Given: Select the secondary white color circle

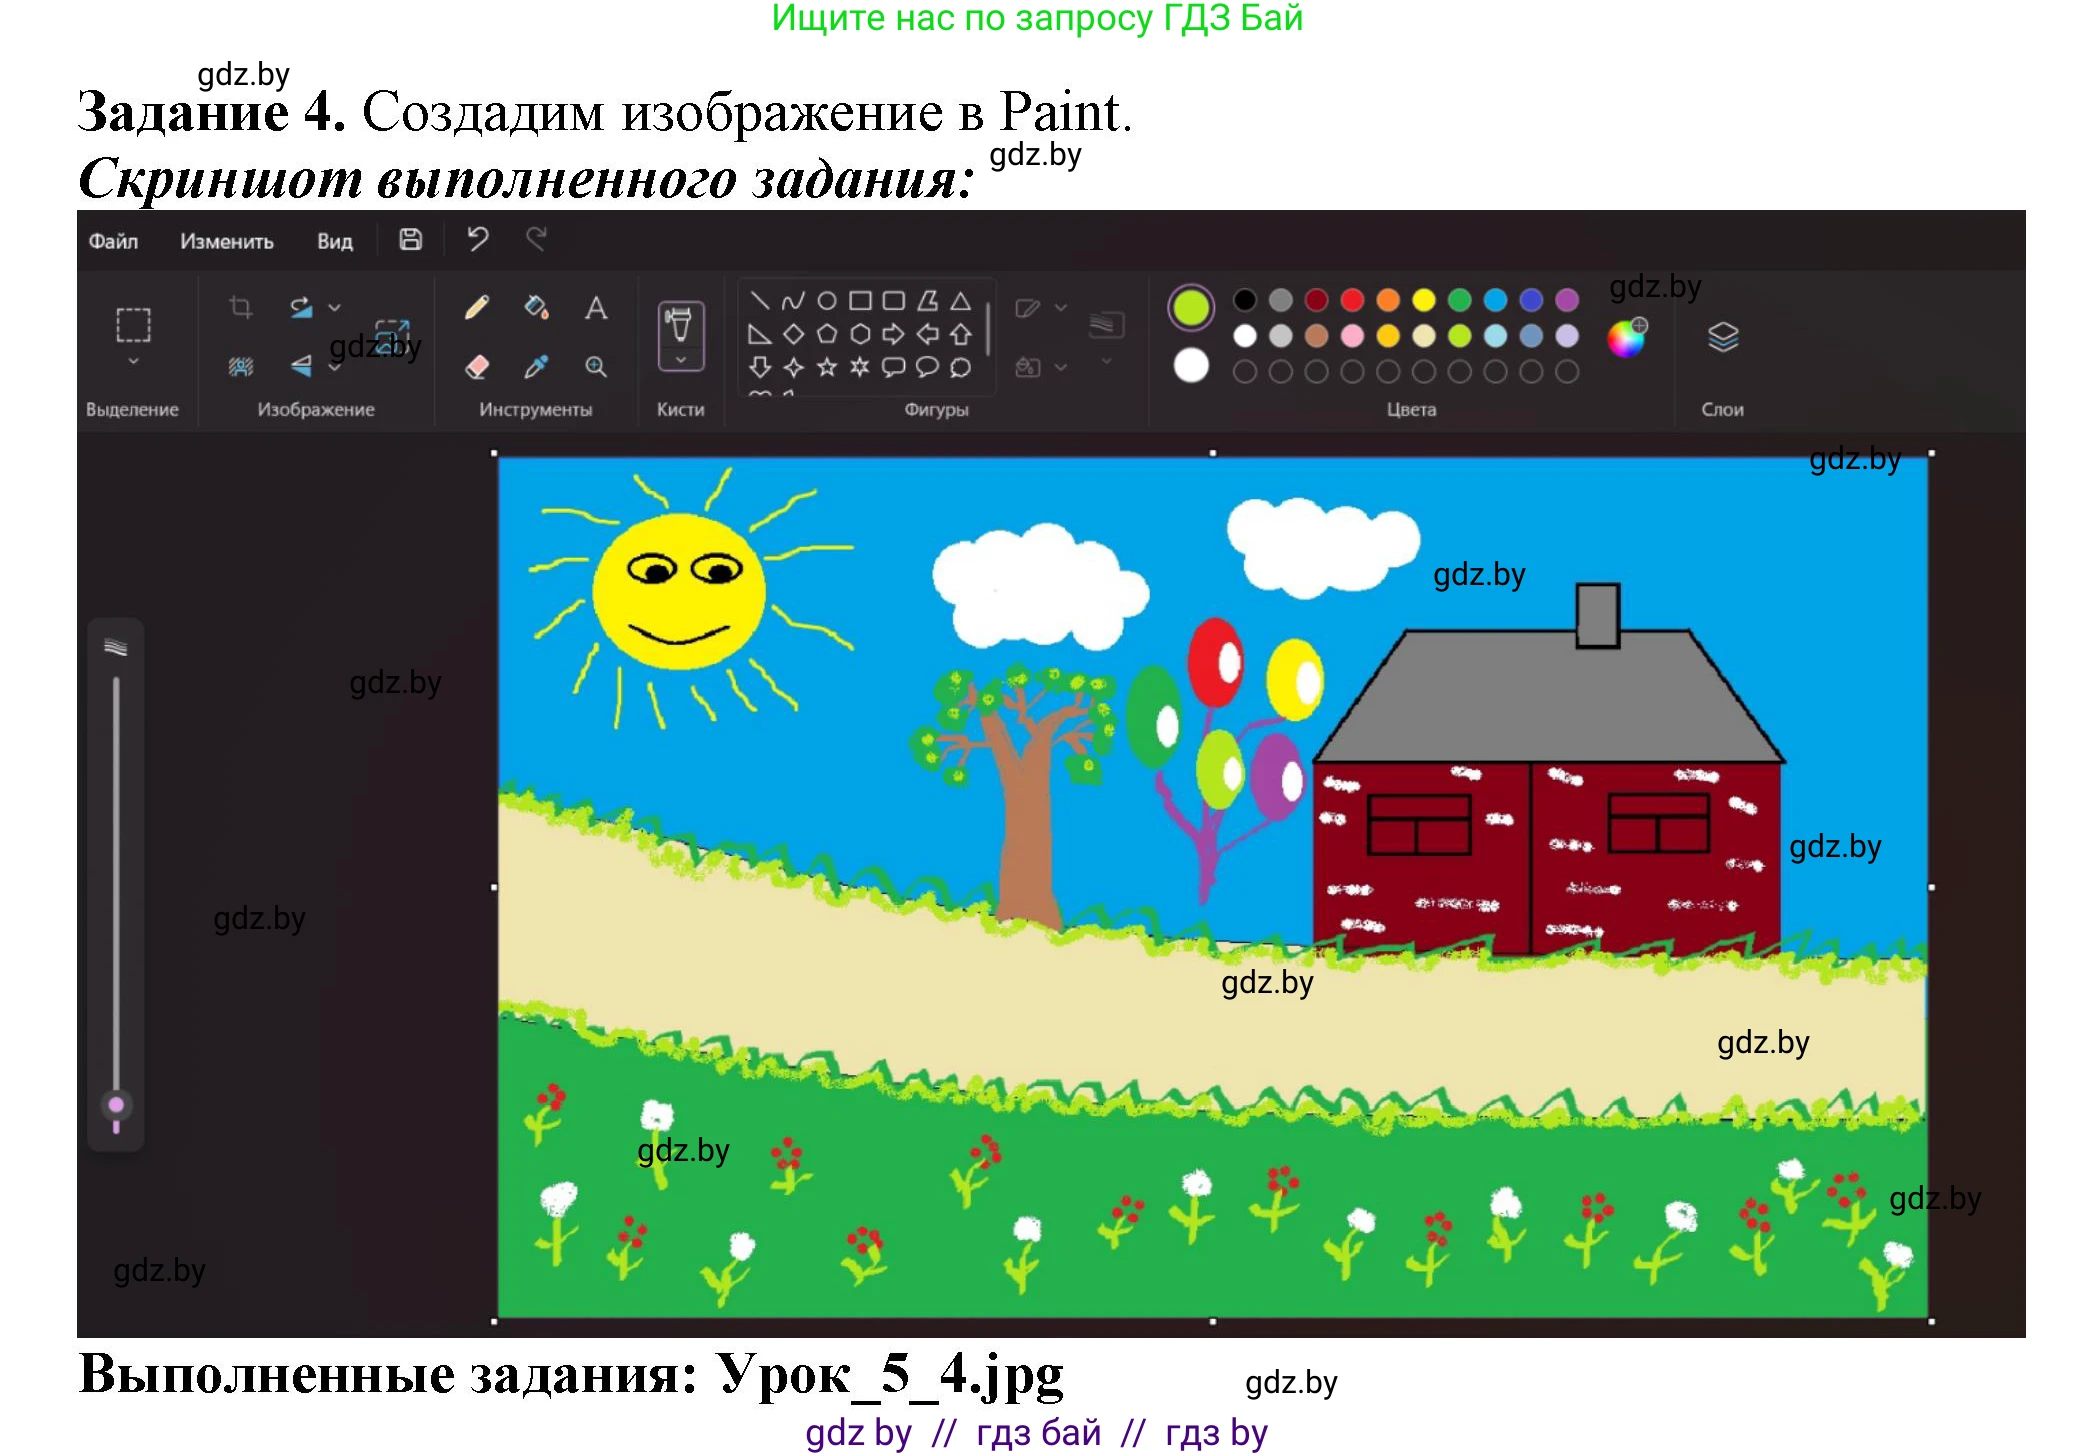Looking at the screenshot, I should tap(1190, 366).
